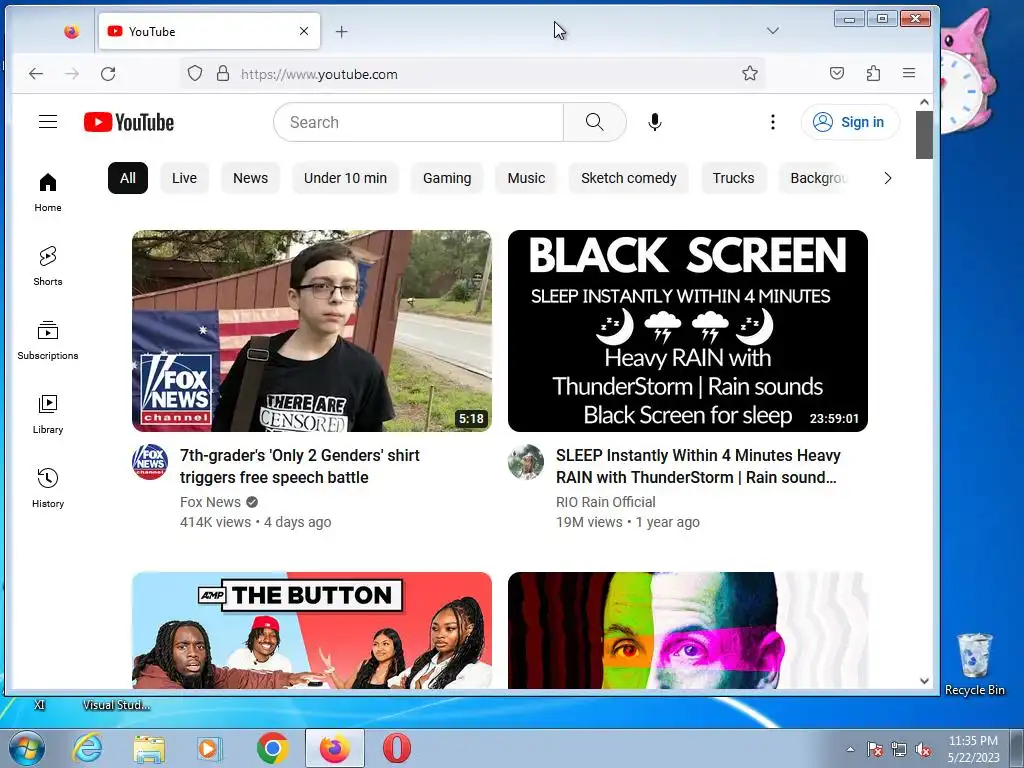Viewport: 1024px width, 768px height.
Task: Open Shorts from the sidebar
Action: (x=48, y=266)
